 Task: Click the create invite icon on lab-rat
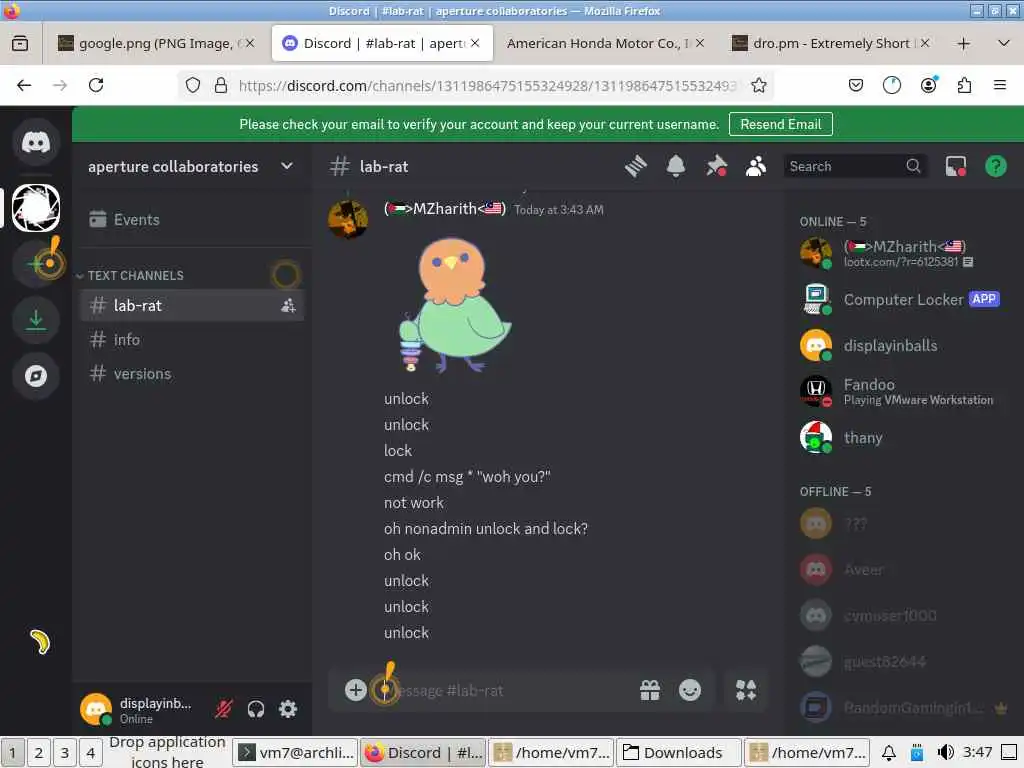pyautogui.click(x=288, y=305)
